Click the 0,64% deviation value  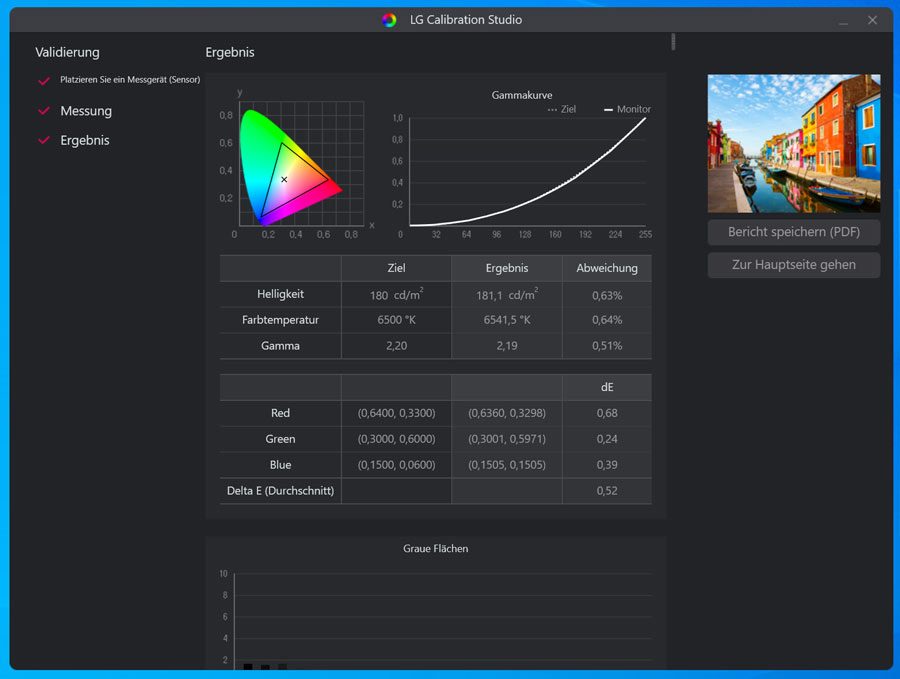(x=607, y=320)
